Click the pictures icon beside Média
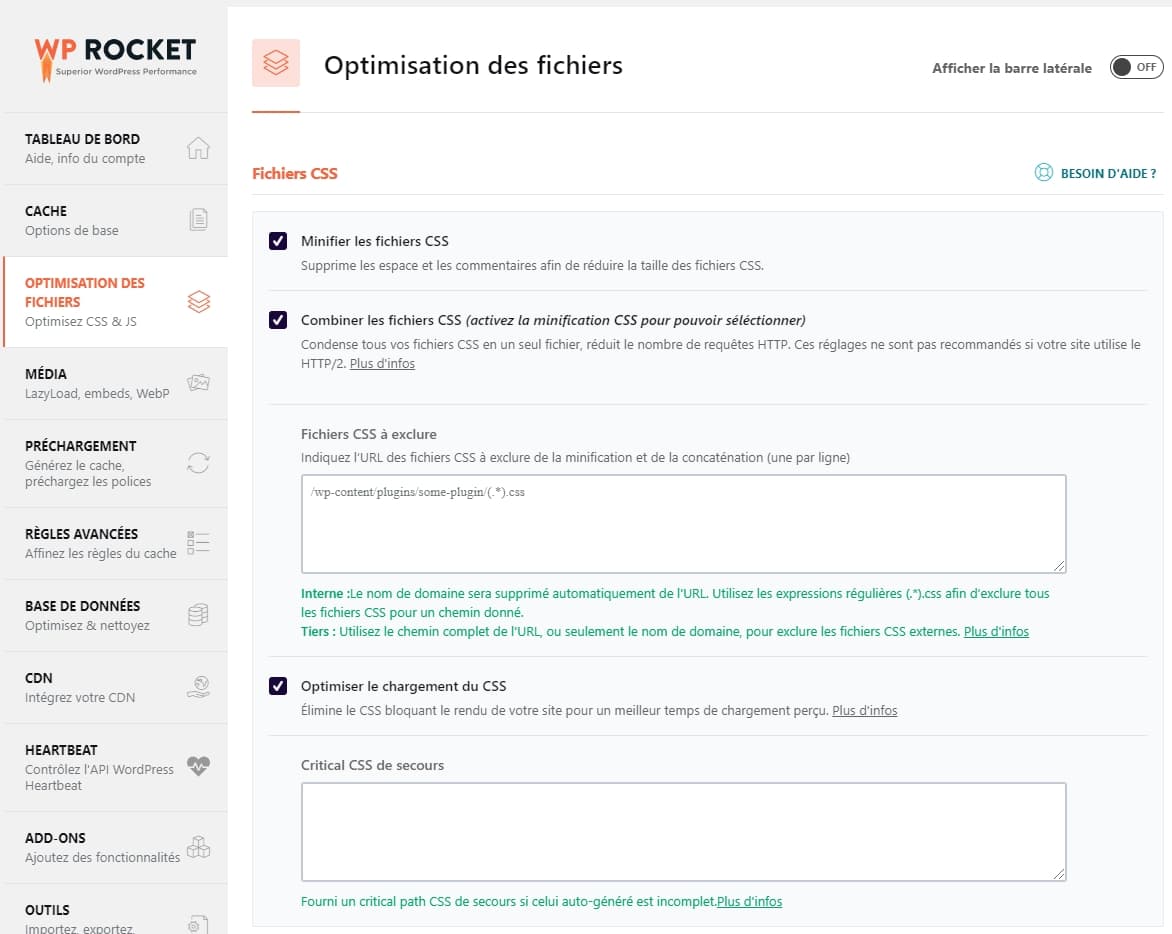Viewport: 1172px width, 934px height. [198, 383]
